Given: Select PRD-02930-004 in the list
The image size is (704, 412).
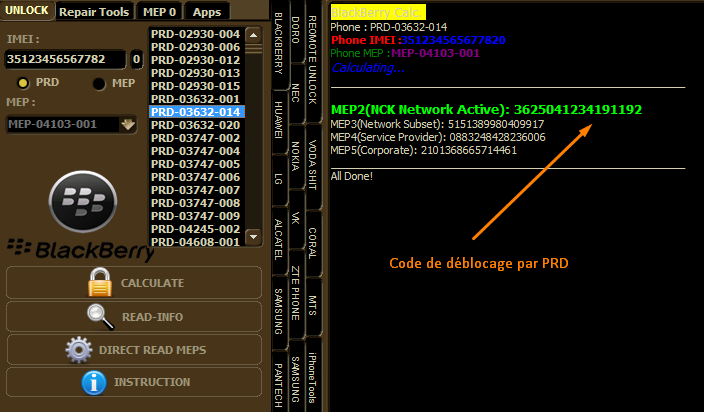Looking at the screenshot, I should [x=196, y=34].
